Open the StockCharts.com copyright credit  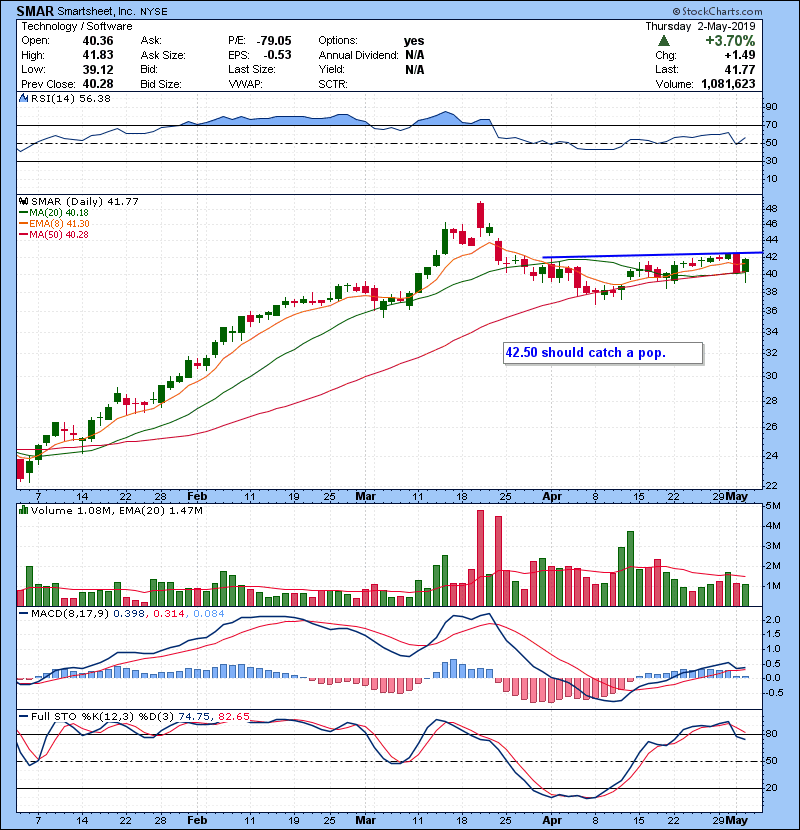click(718, 11)
